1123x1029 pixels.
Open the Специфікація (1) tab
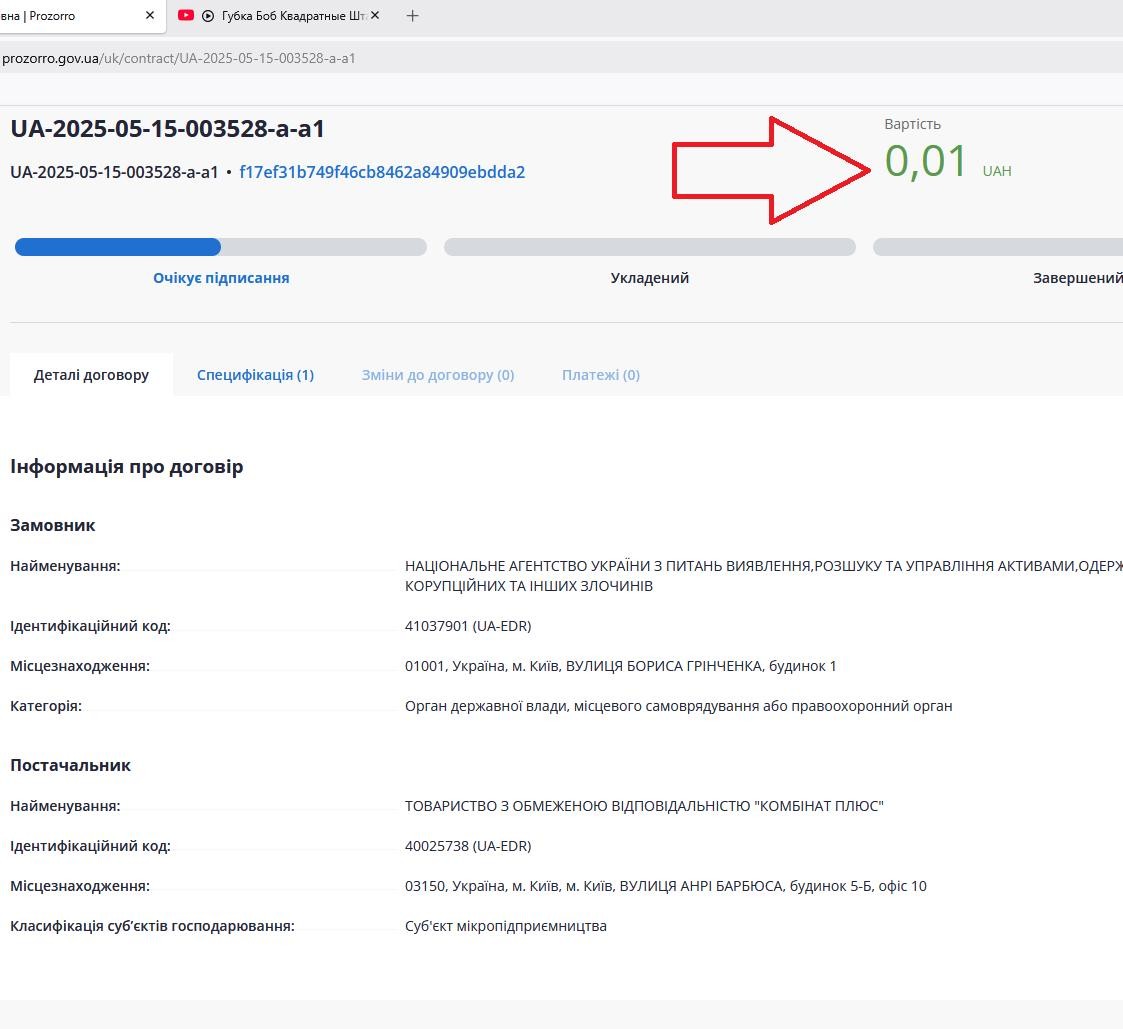coord(255,375)
